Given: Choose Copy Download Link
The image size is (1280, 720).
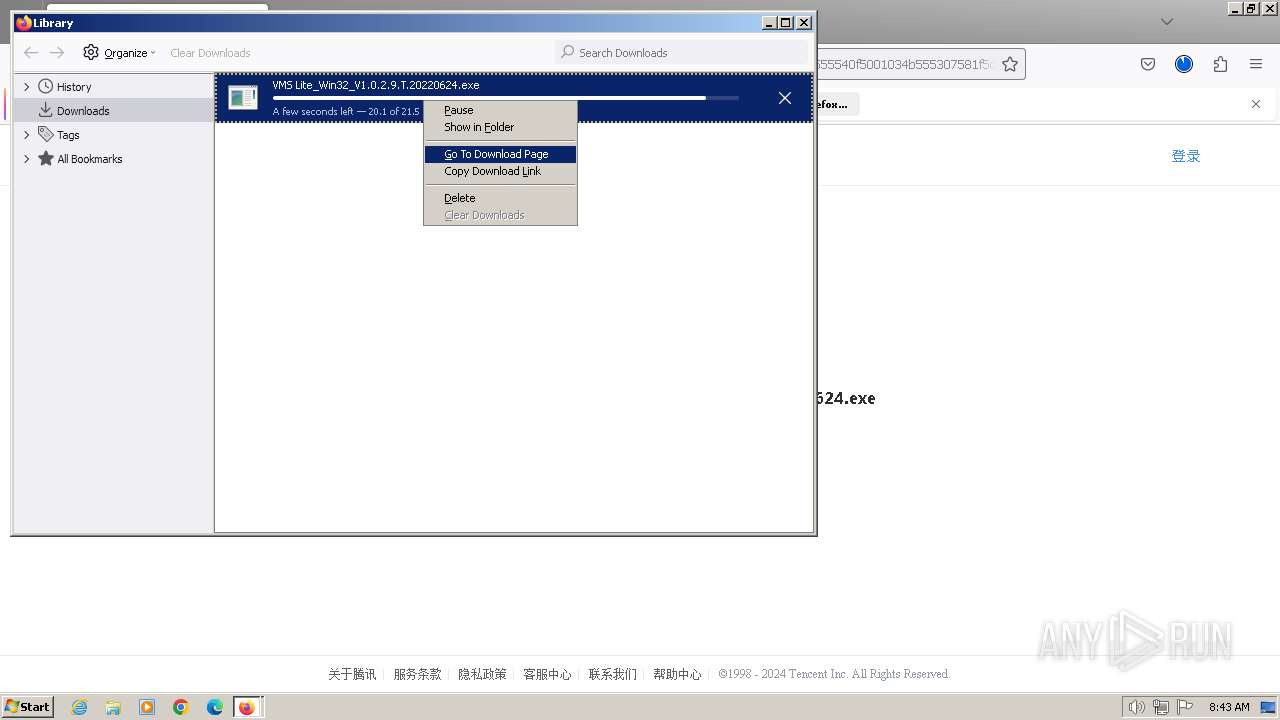Looking at the screenshot, I should pyautogui.click(x=500, y=171).
